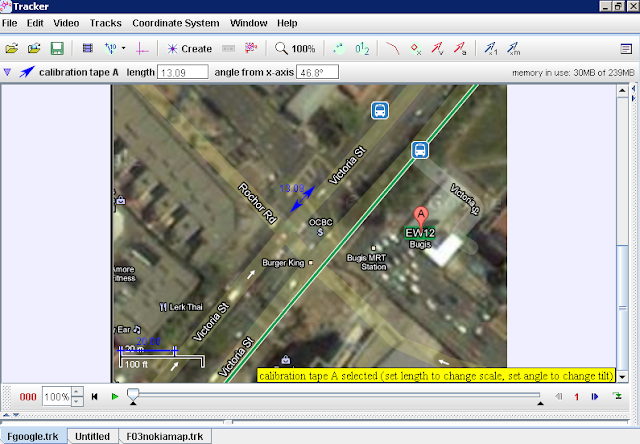
Task: Return to the first frame
Action: 94,397
